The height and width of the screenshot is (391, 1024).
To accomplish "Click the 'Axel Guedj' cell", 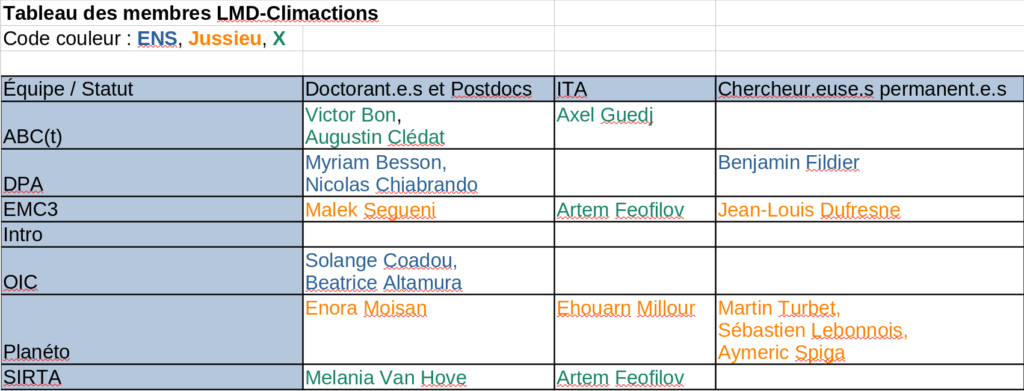I will click(635, 125).
